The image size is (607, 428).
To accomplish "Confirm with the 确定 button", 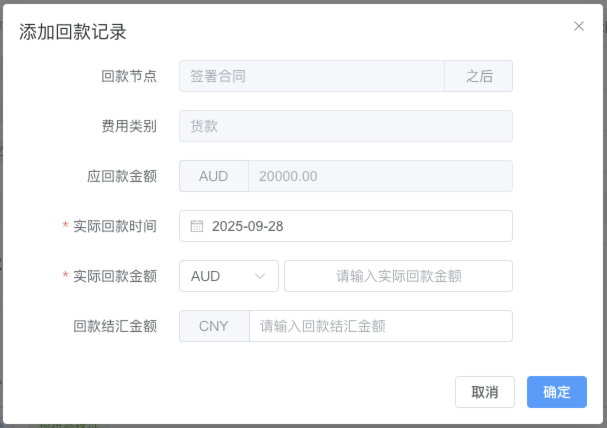I will 556,392.
